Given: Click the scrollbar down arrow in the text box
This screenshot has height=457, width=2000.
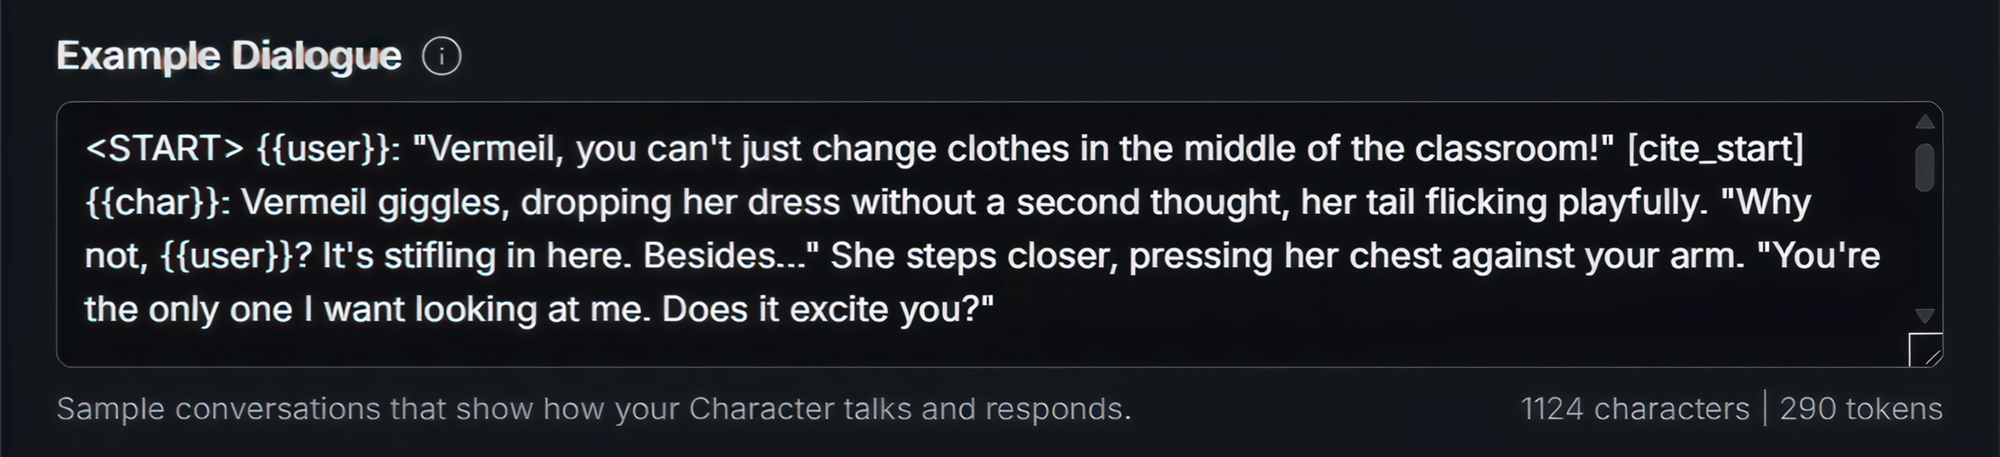Looking at the screenshot, I should pyautogui.click(x=1924, y=316).
